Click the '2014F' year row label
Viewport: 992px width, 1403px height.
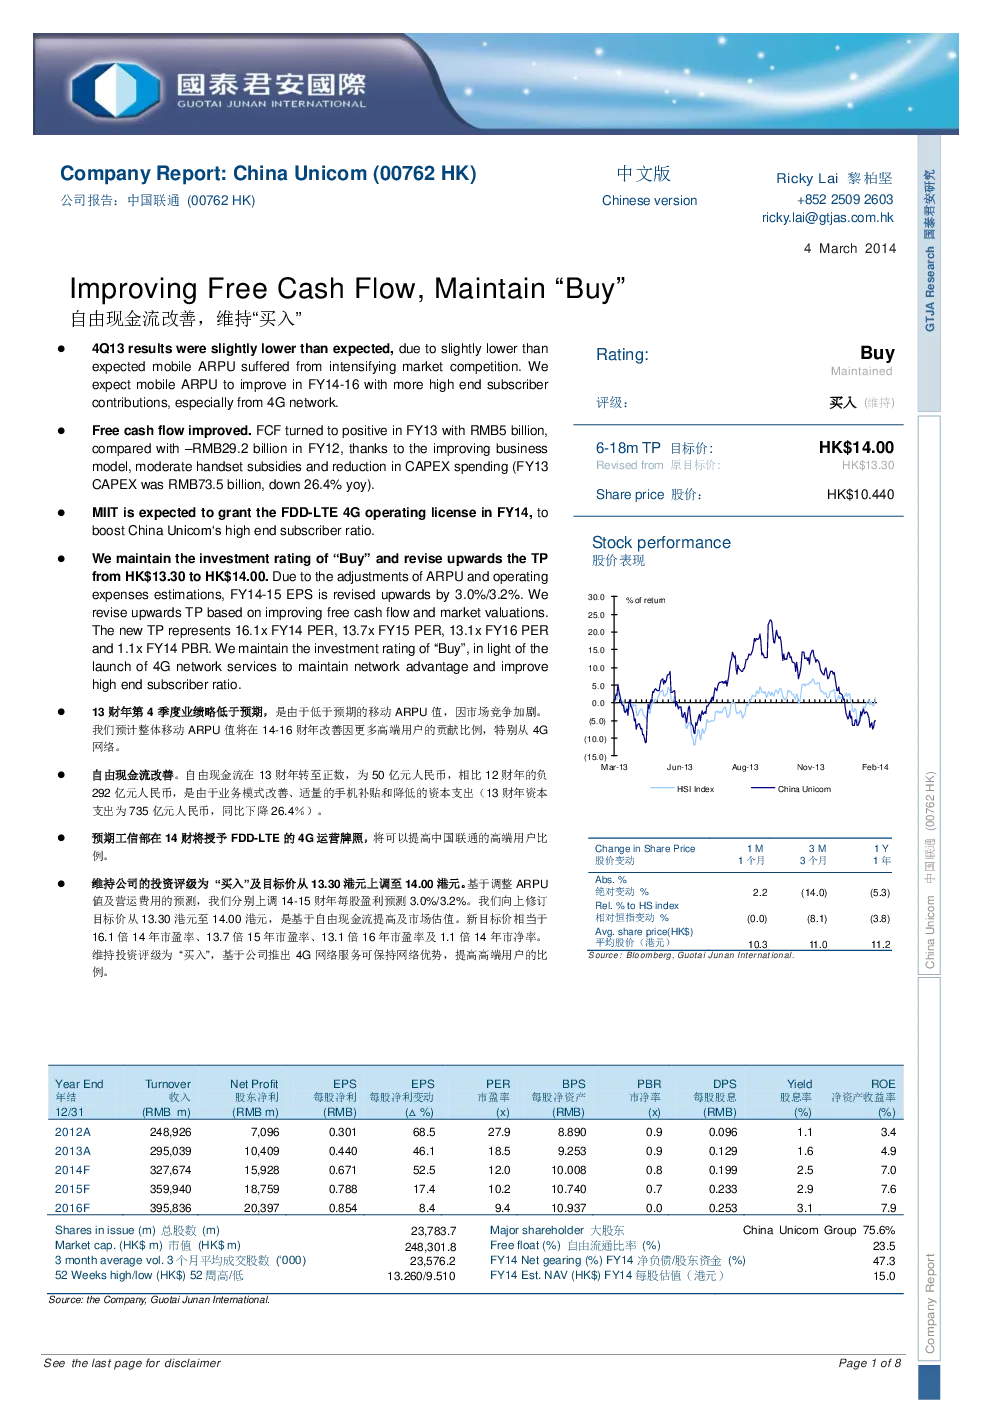tap(73, 1170)
